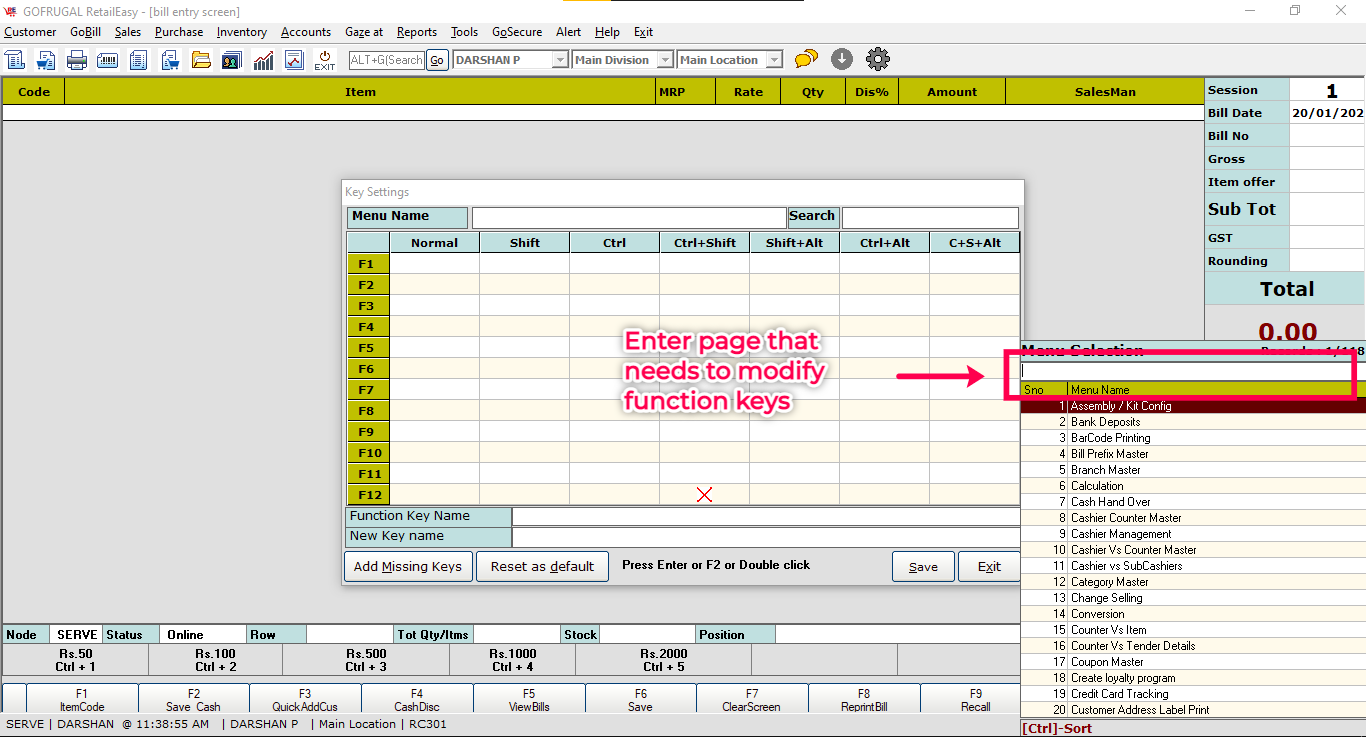The height and width of the screenshot is (737, 1366).
Task: Select Bank Deposits in the menu list
Action: [x=1193, y=422]
